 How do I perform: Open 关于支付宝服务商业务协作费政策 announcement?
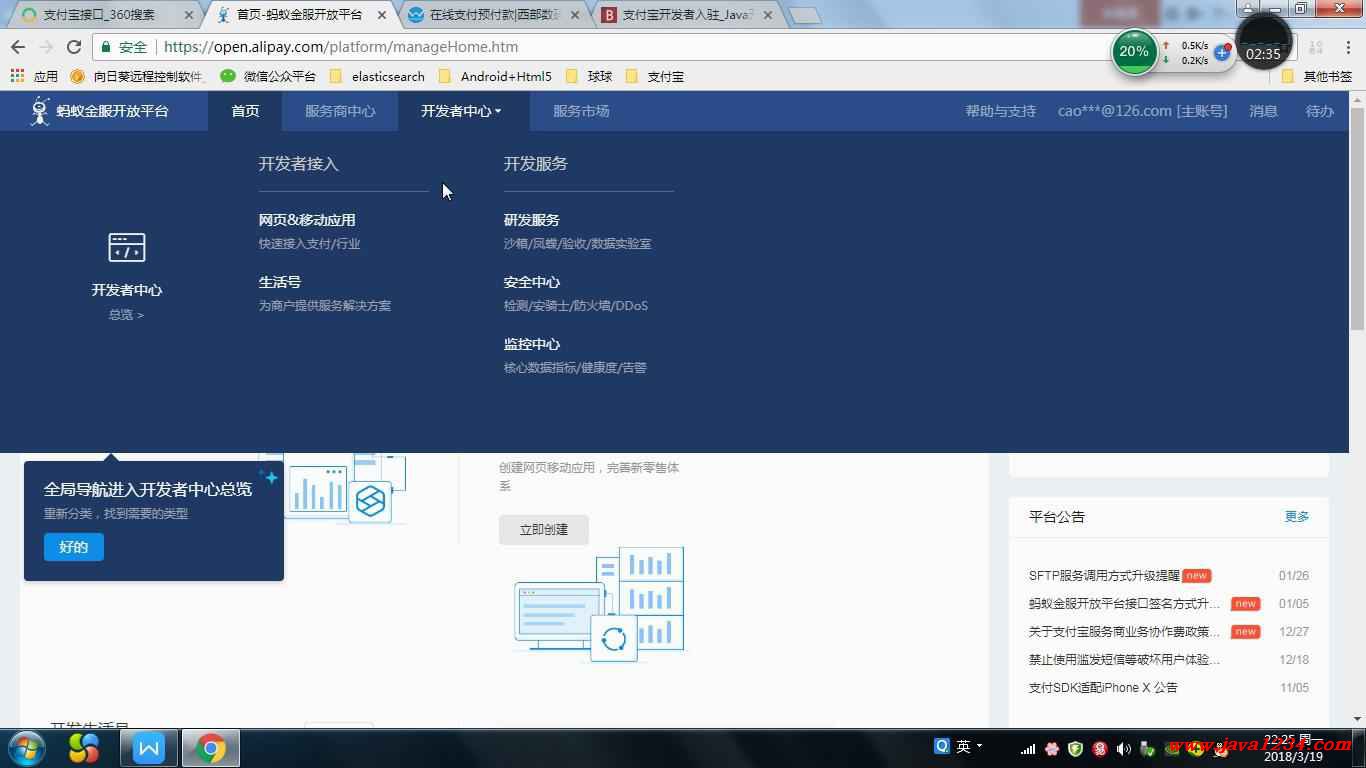1125,632
